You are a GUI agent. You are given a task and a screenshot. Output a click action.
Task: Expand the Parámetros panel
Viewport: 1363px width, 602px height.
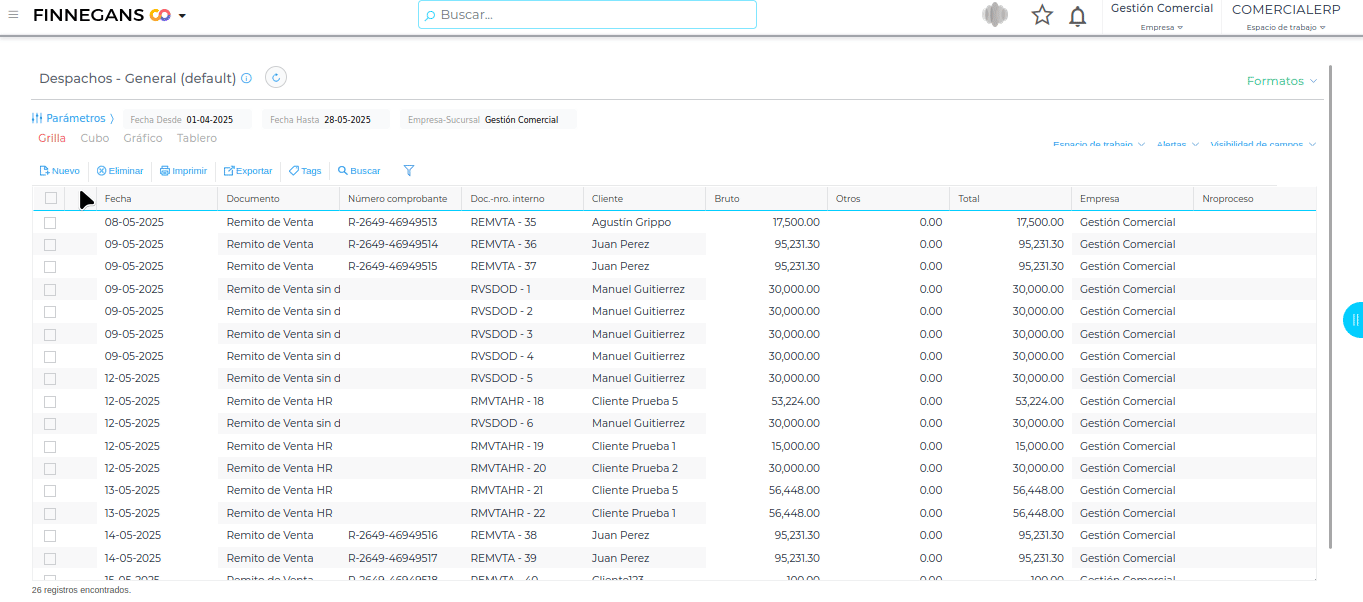coord(73,118)
